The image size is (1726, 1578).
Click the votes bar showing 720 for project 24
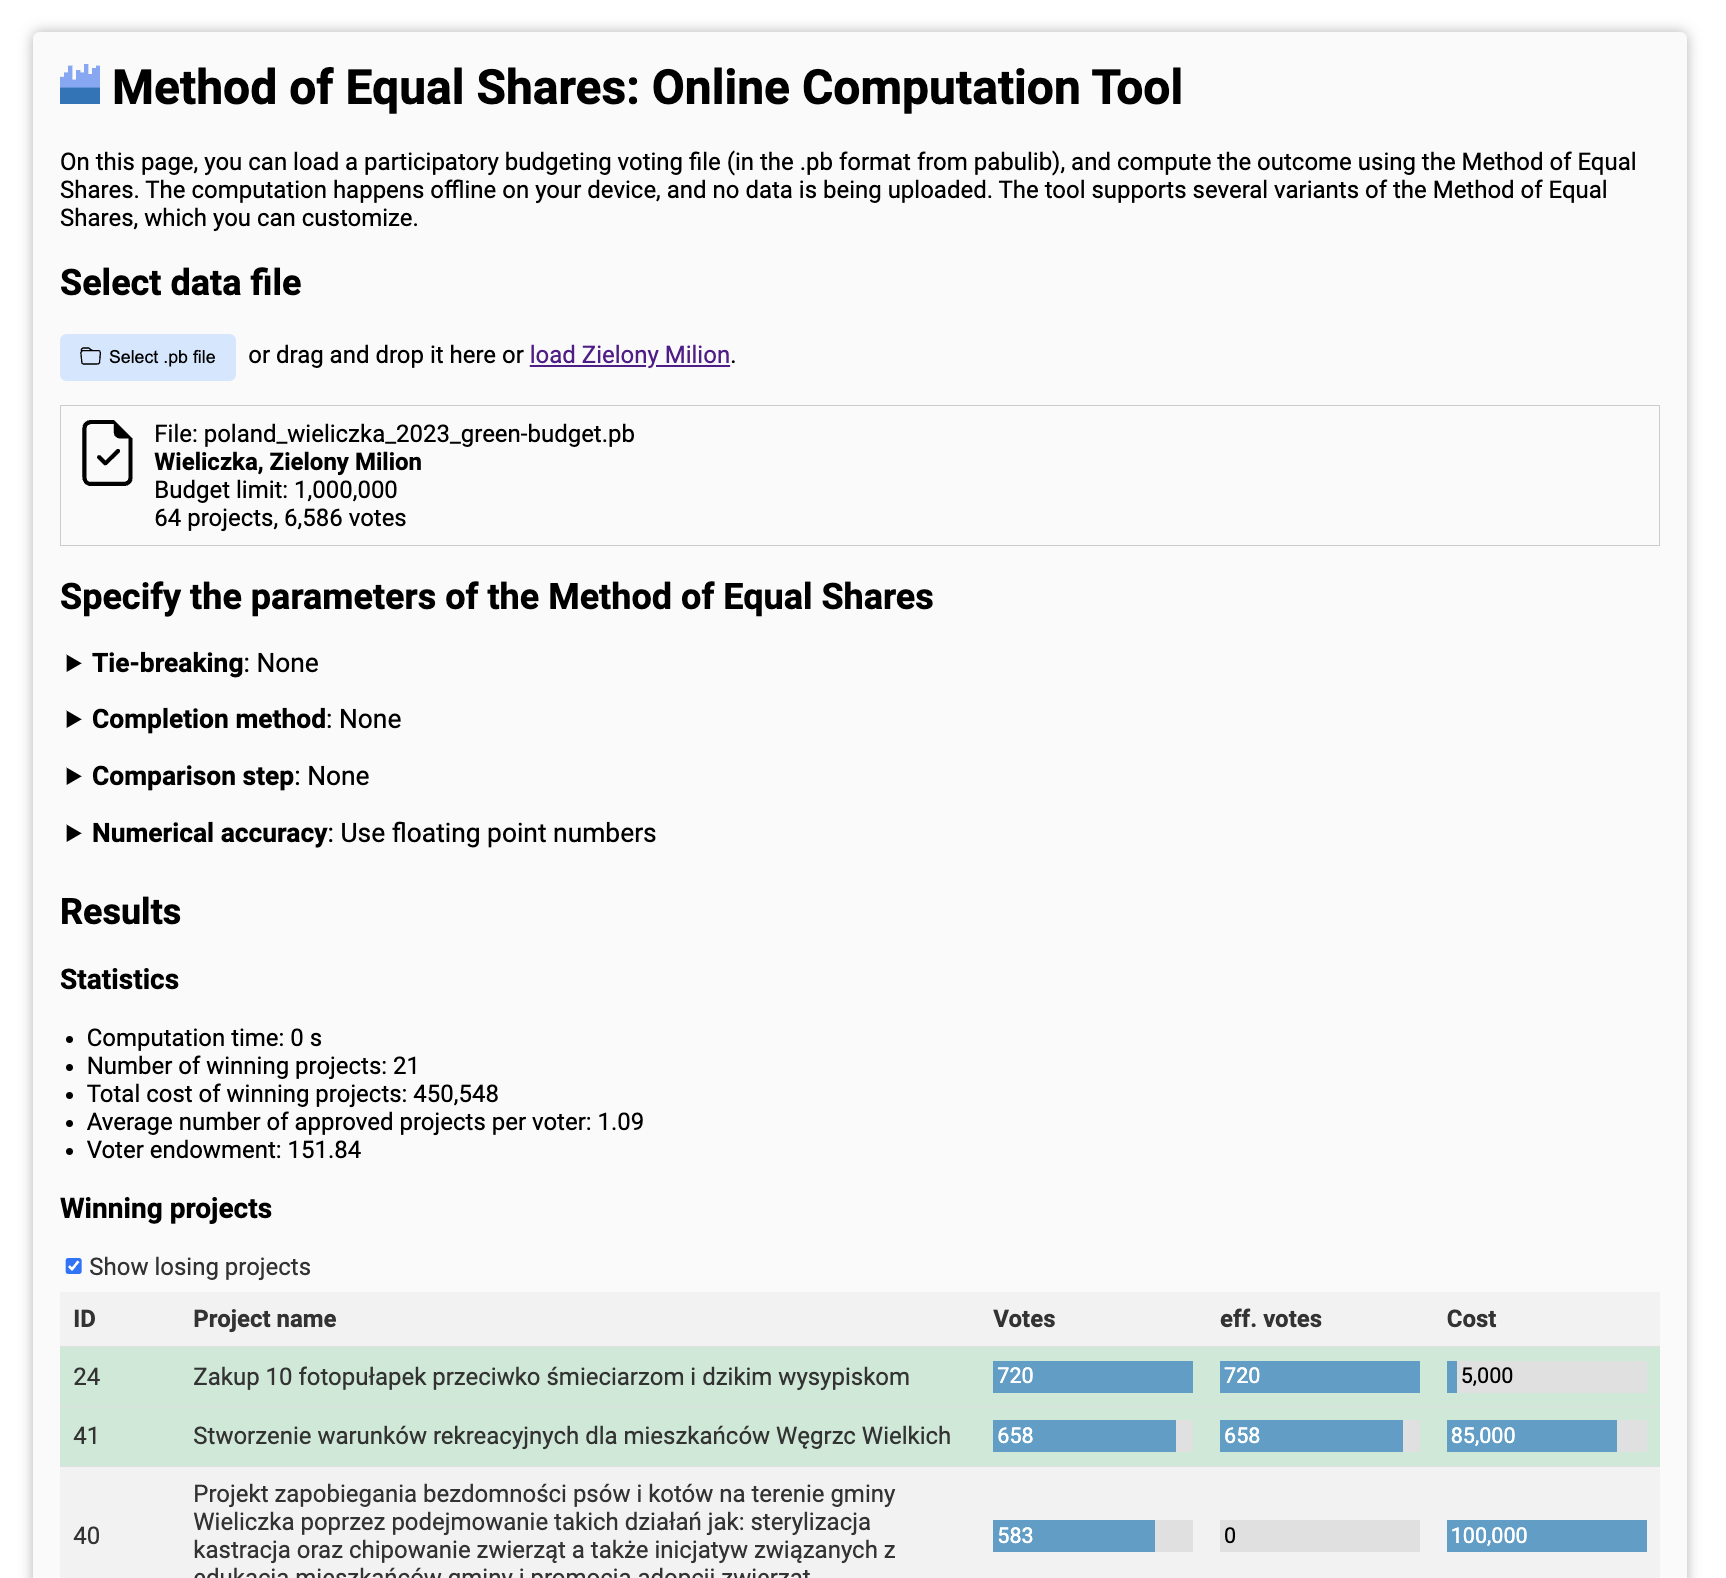[x=1092, y=1376]
